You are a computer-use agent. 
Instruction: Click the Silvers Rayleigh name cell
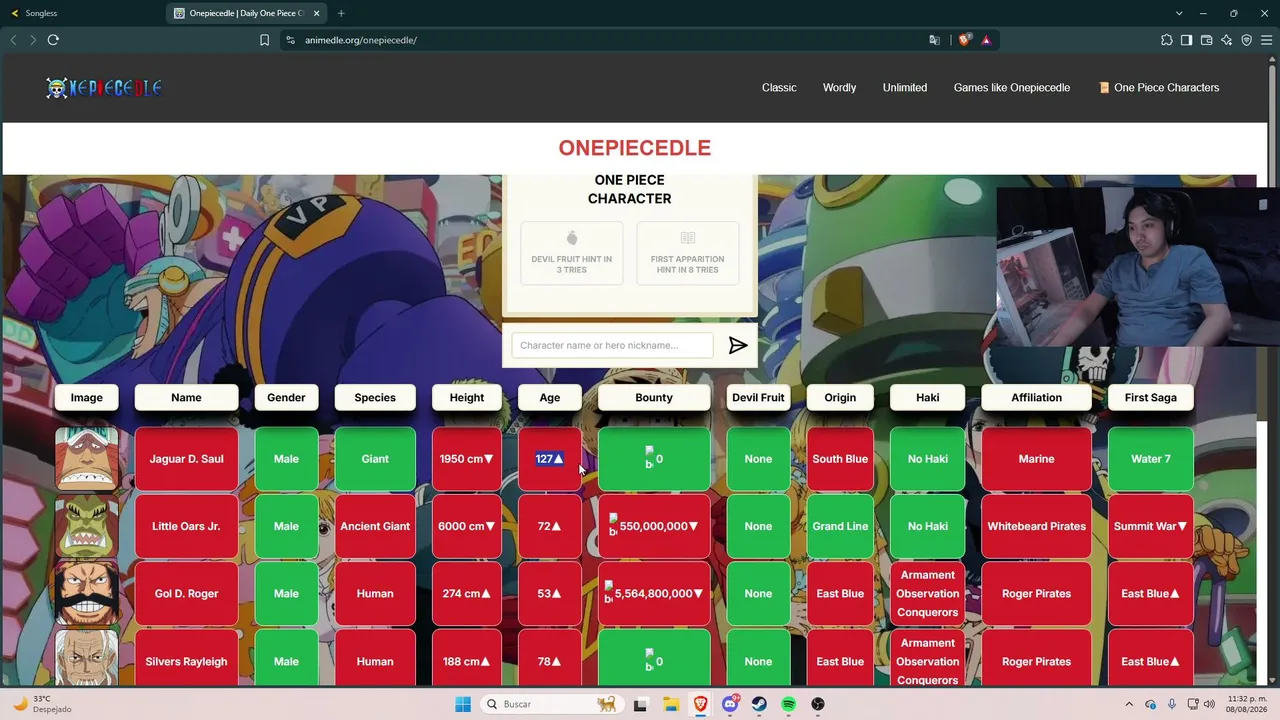point(186,657)
